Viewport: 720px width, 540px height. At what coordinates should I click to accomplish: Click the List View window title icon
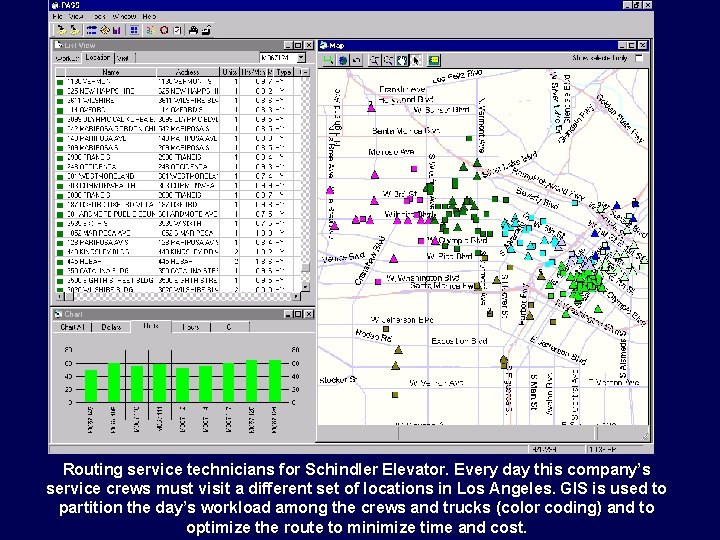point(59,45)
